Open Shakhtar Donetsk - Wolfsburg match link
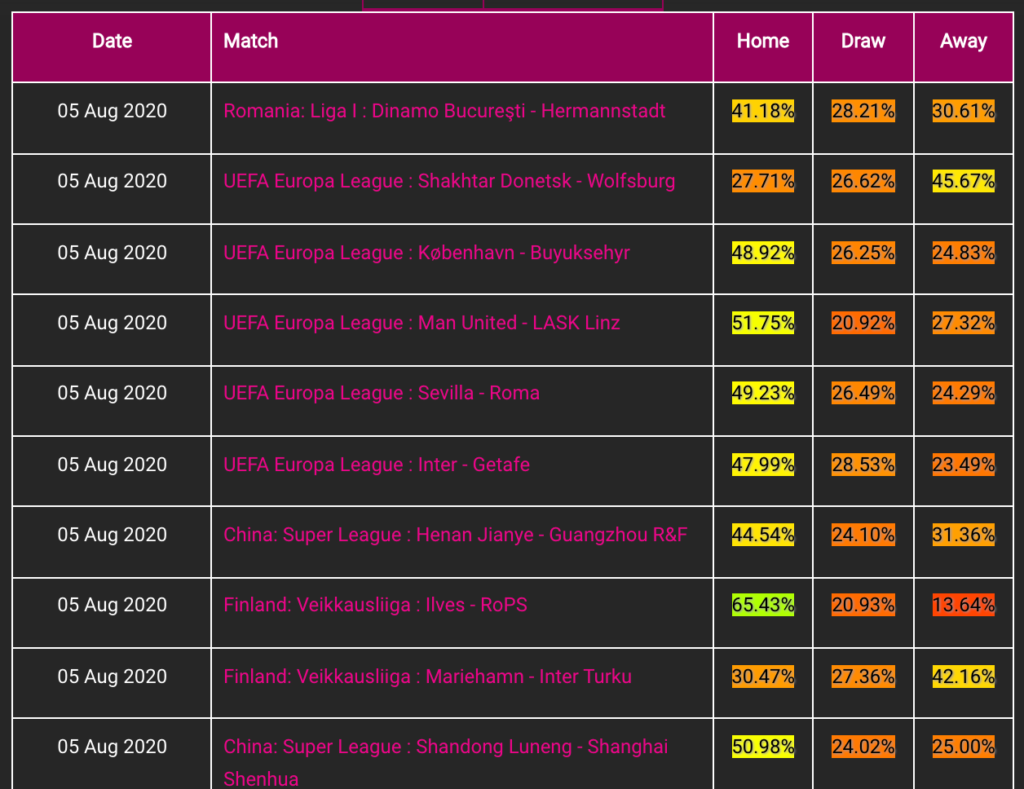This screenshot has width=1024, height=789. click(x=449, y=181)
